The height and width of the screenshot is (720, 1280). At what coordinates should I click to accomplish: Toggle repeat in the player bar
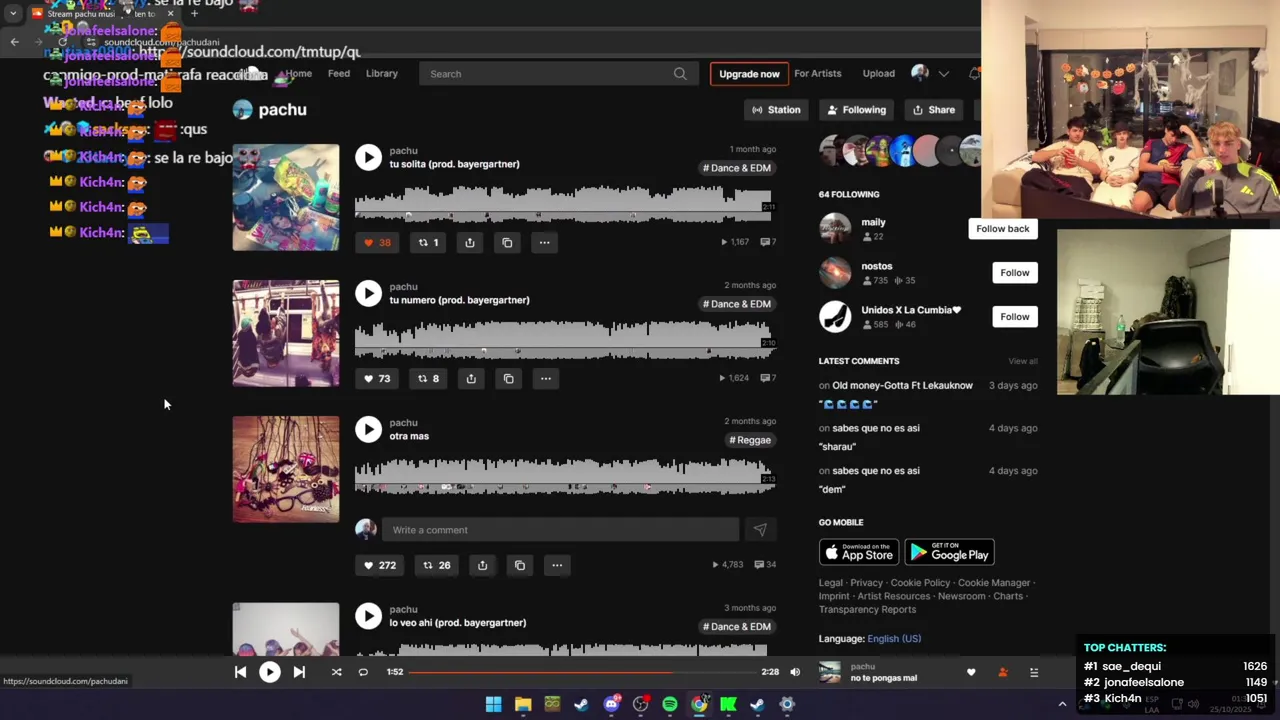363,672
